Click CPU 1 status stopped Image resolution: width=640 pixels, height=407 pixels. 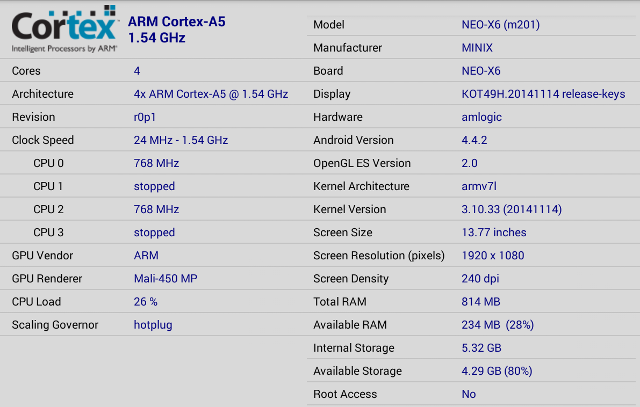(x=154, y=187)
